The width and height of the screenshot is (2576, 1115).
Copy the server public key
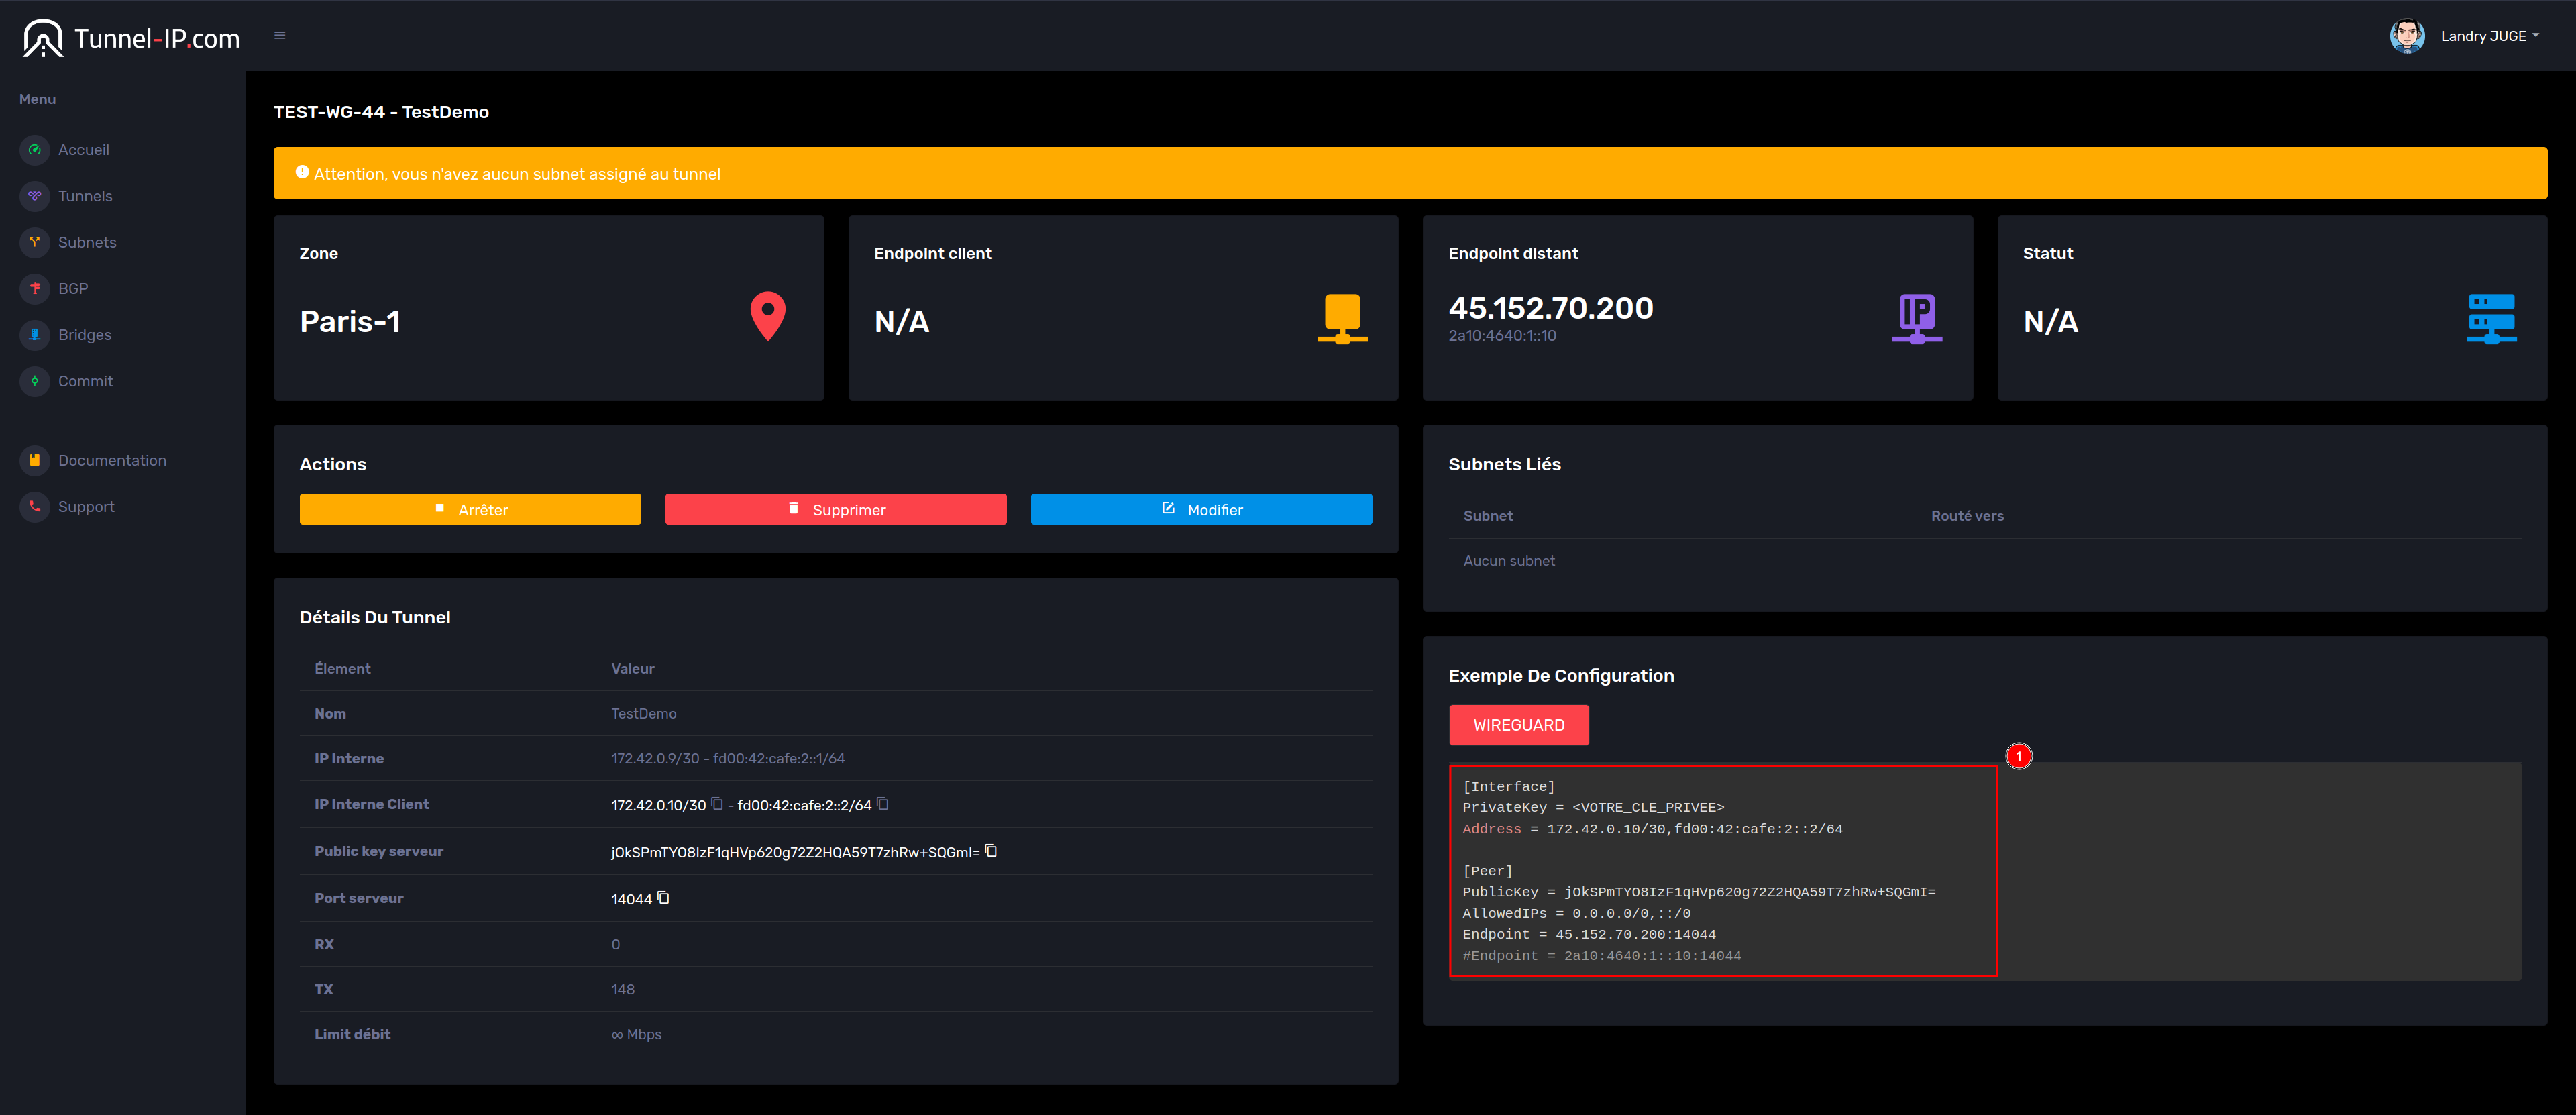click(x=991, y=851)
